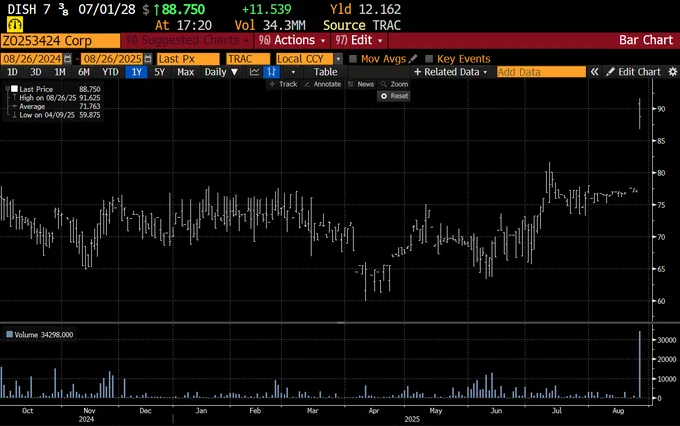The width and height of the screenshot is (680, 426).
Task: Select the 1Y range tab
Action: pyautogui.click(x=137, y=72)
